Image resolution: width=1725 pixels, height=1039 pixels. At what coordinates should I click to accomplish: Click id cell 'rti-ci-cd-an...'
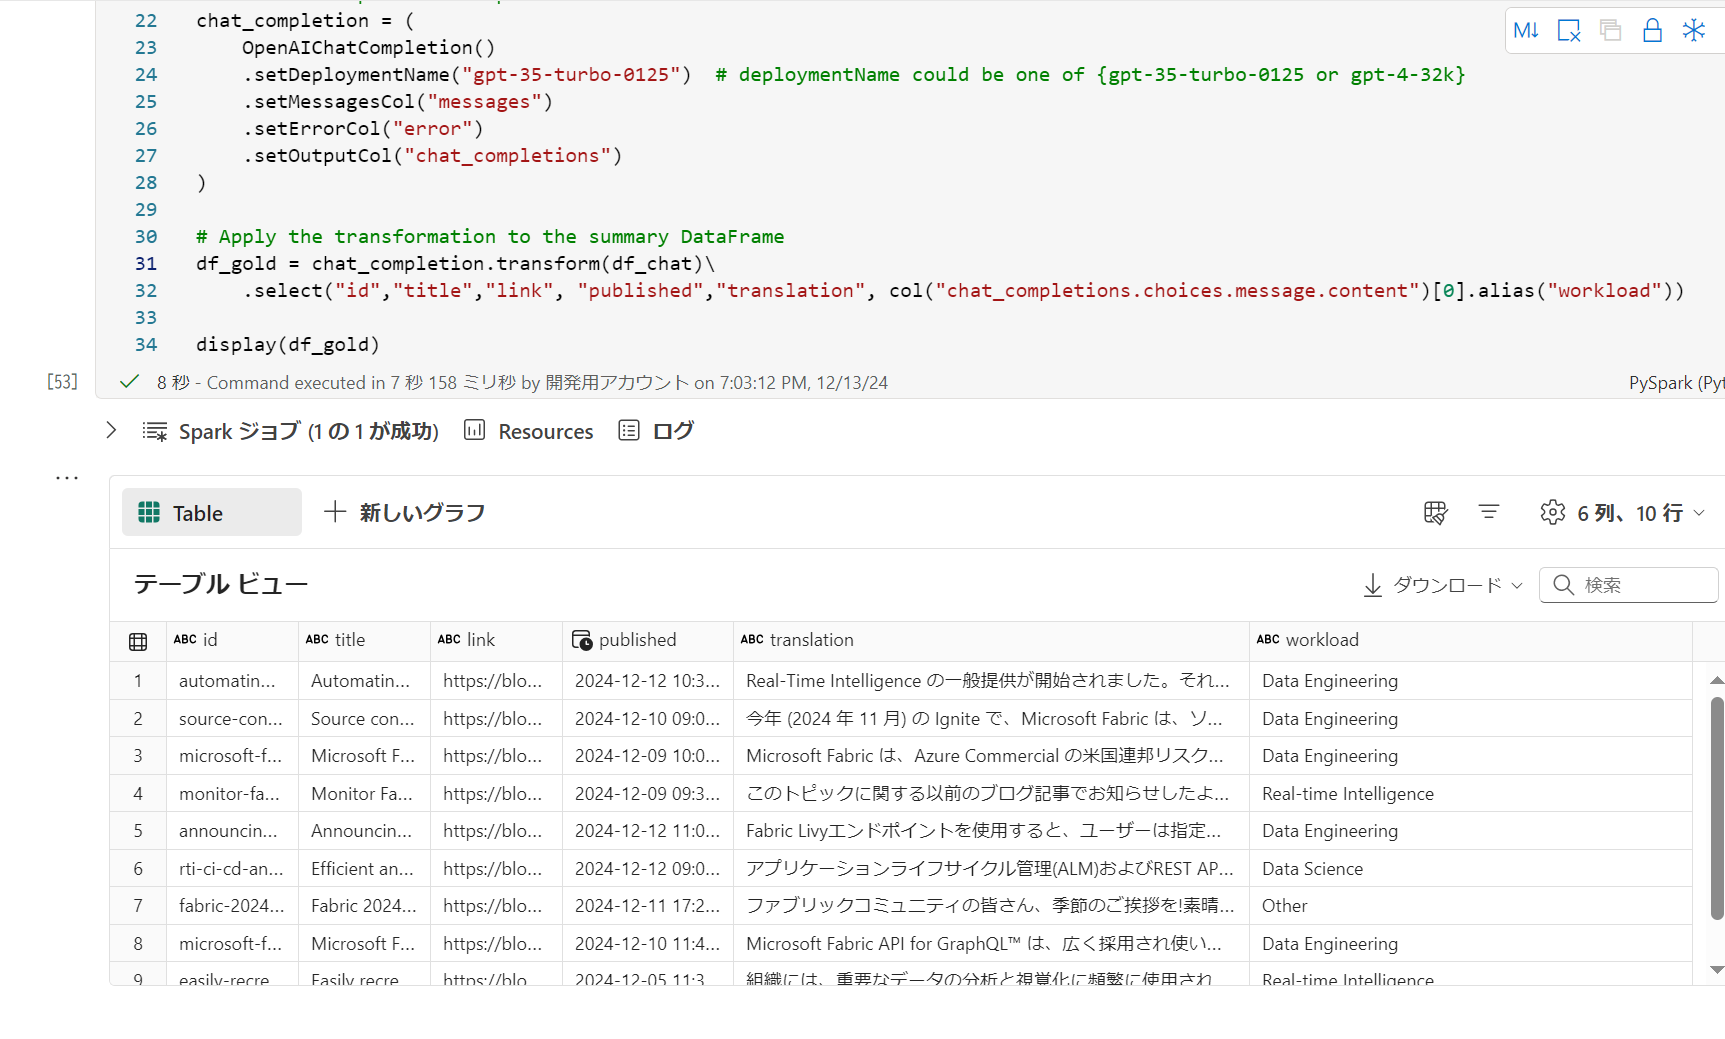coord(231,869)
